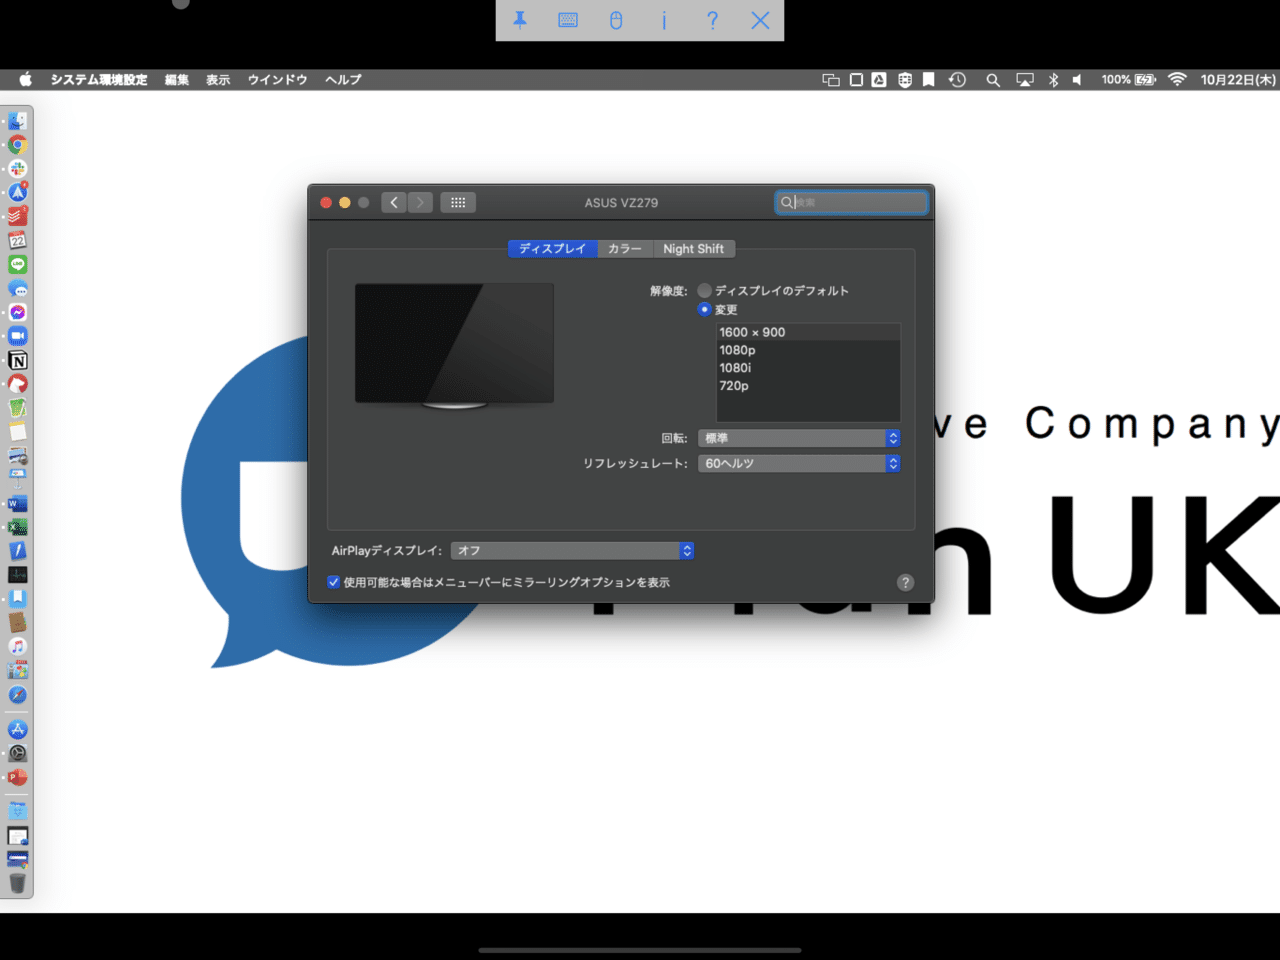Go forward in System Preferences

pos(420,202)
